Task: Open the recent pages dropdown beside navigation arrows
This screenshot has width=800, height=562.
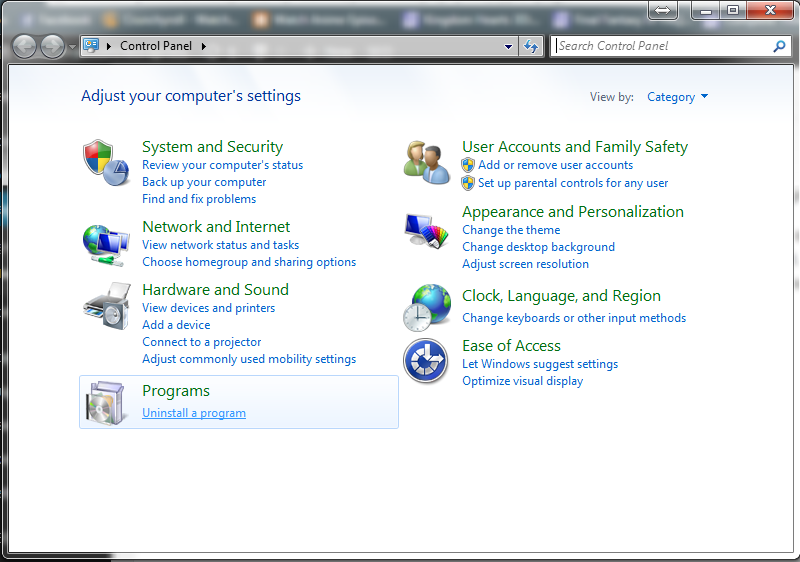Action: click(x=72, y=47)
